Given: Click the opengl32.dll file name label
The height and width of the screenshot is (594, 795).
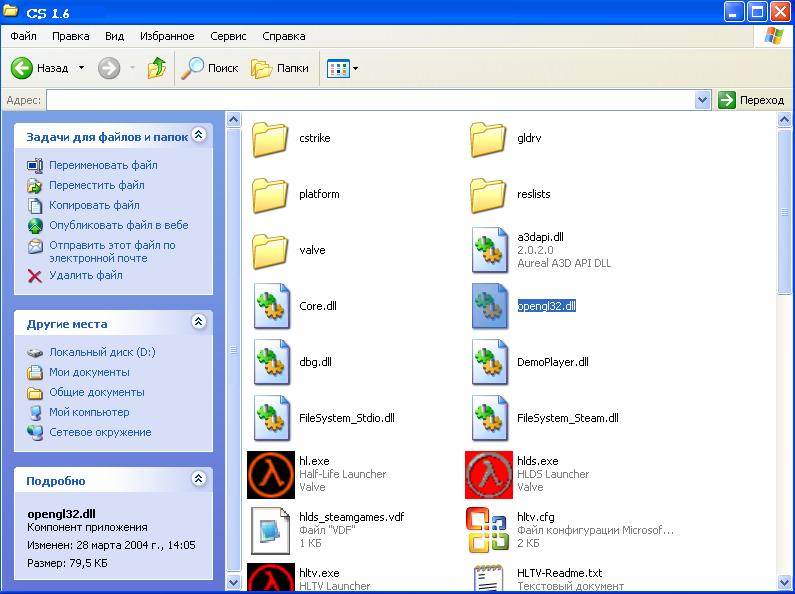Looking at the screenshot, I should tap(547, 306).
